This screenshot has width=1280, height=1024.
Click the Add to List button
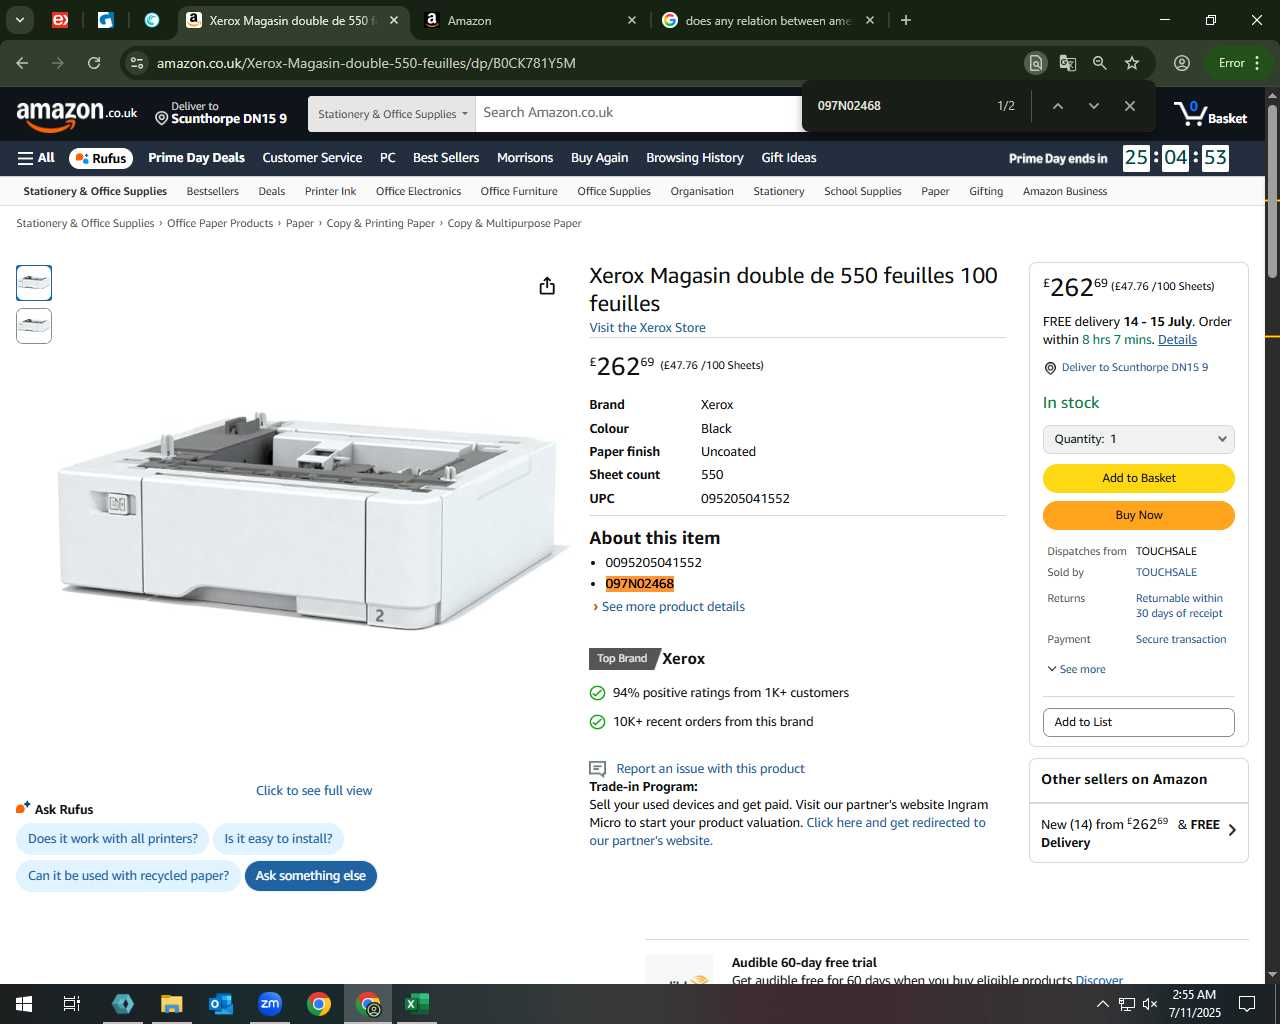1139,722
